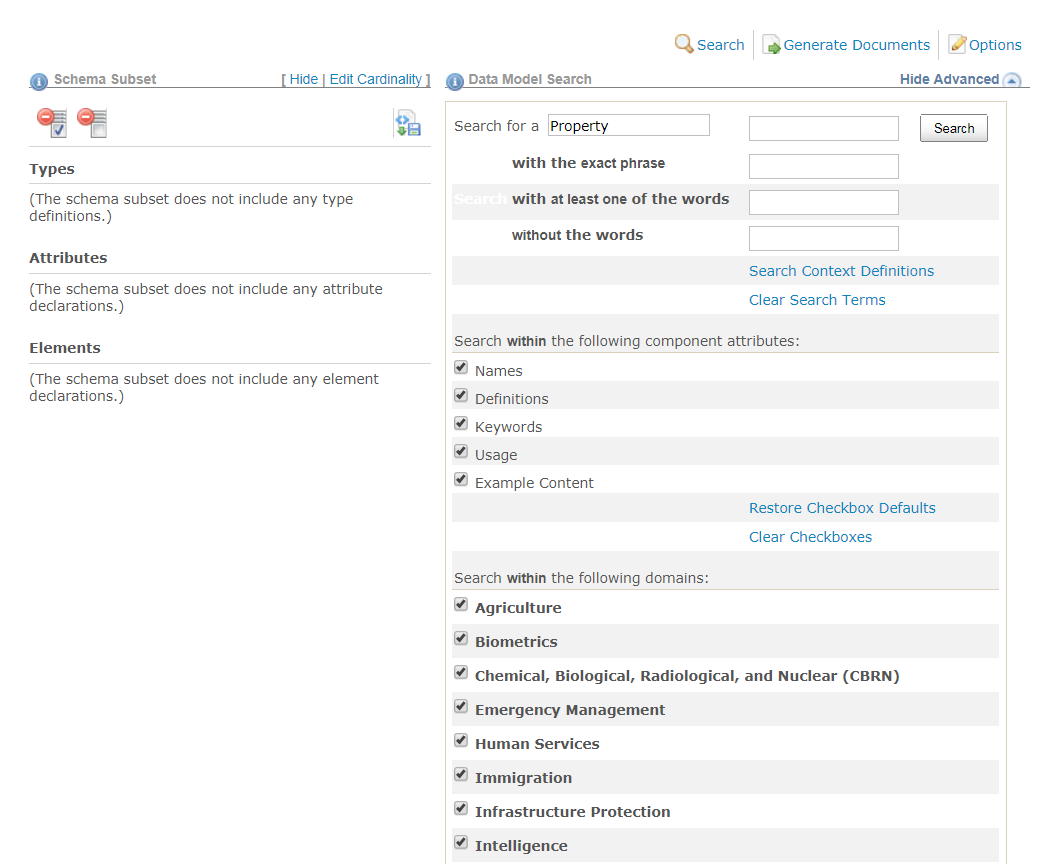This screenshot has width=1054, height=864.
Task: Uncheck the Biometrics domain checkbox
Action: pyautogui.click(x=461, y=638)
